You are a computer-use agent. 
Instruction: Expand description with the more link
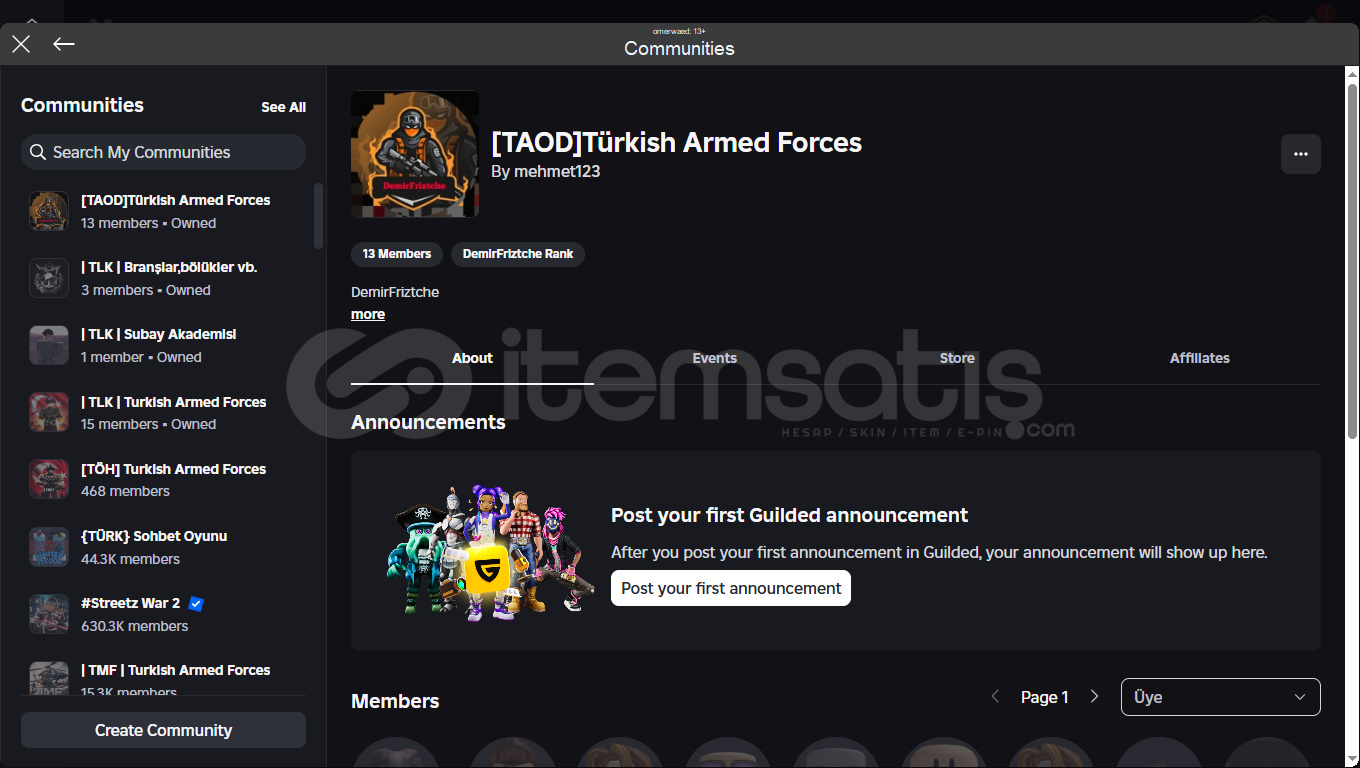368,314
